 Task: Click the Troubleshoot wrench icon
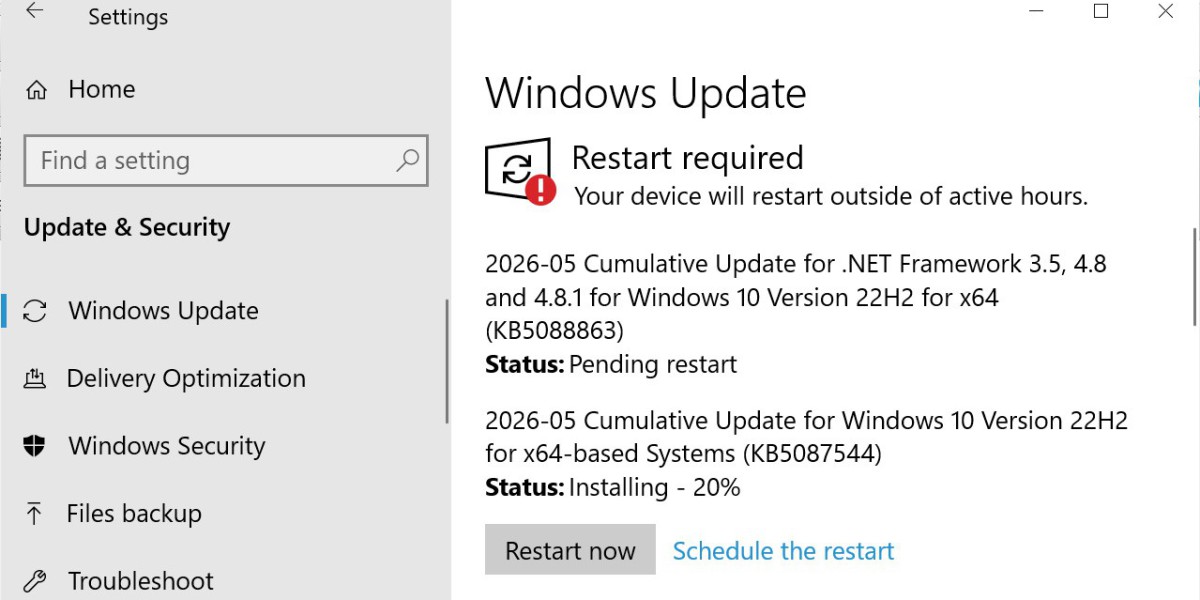coord(35,581)
